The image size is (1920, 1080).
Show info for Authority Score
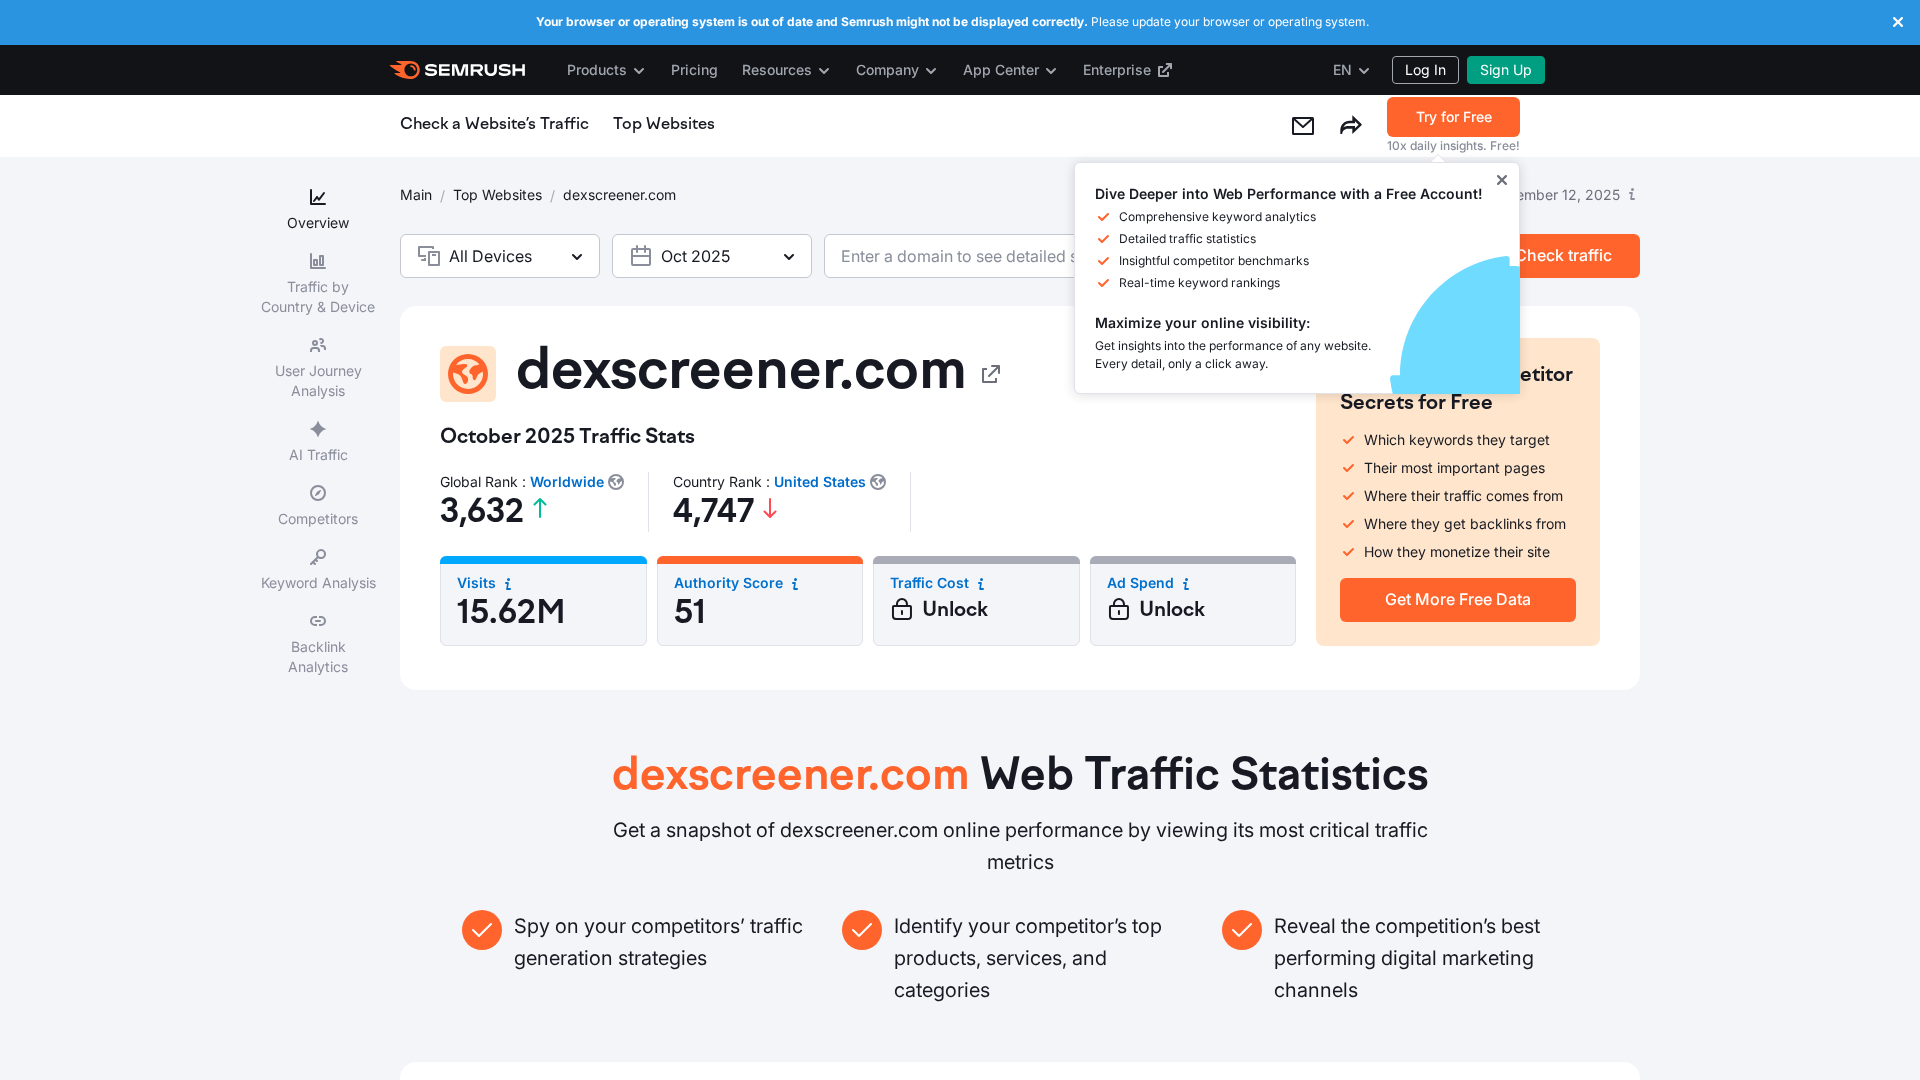[x=795, y=584]
